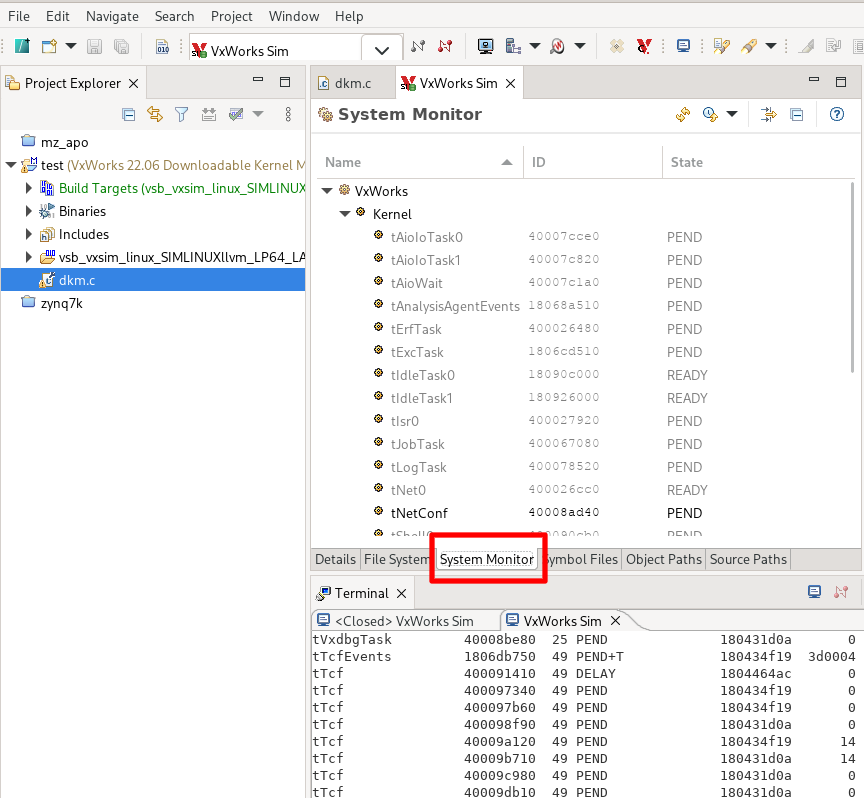The width and height of the screenshot is (864, 798).
Task: Collapse all in System Monitor
Action: pos(797,115)
